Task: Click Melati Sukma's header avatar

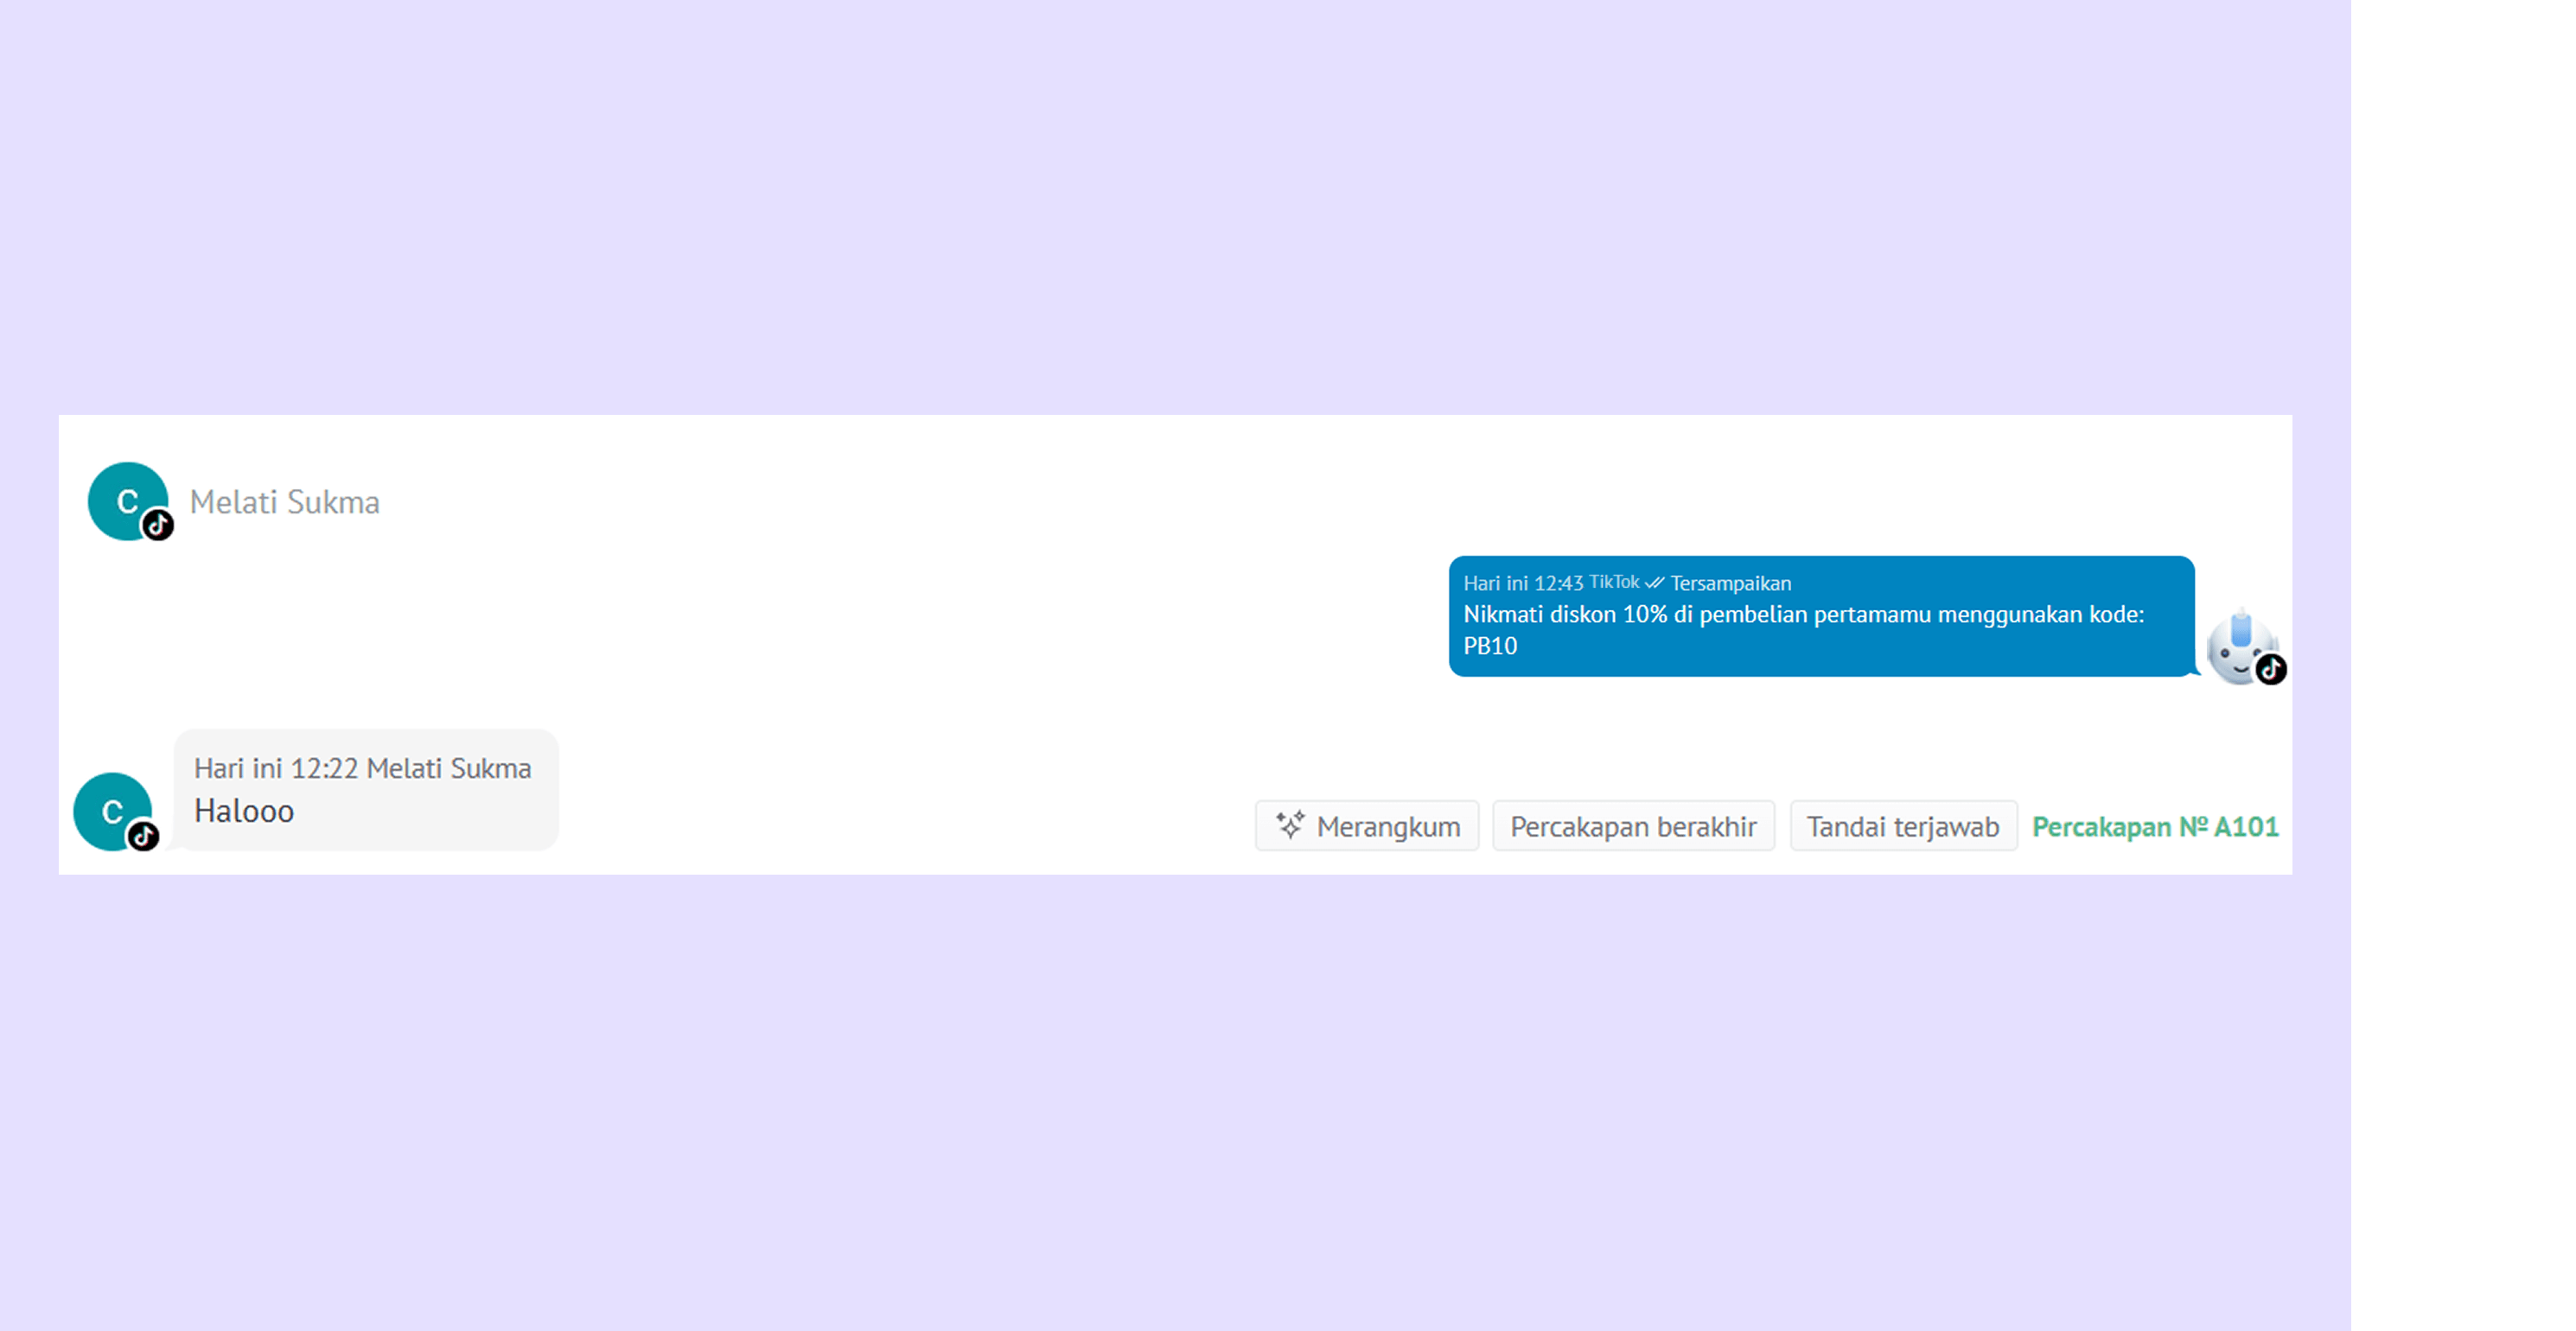Action: [x=128, y=501]
